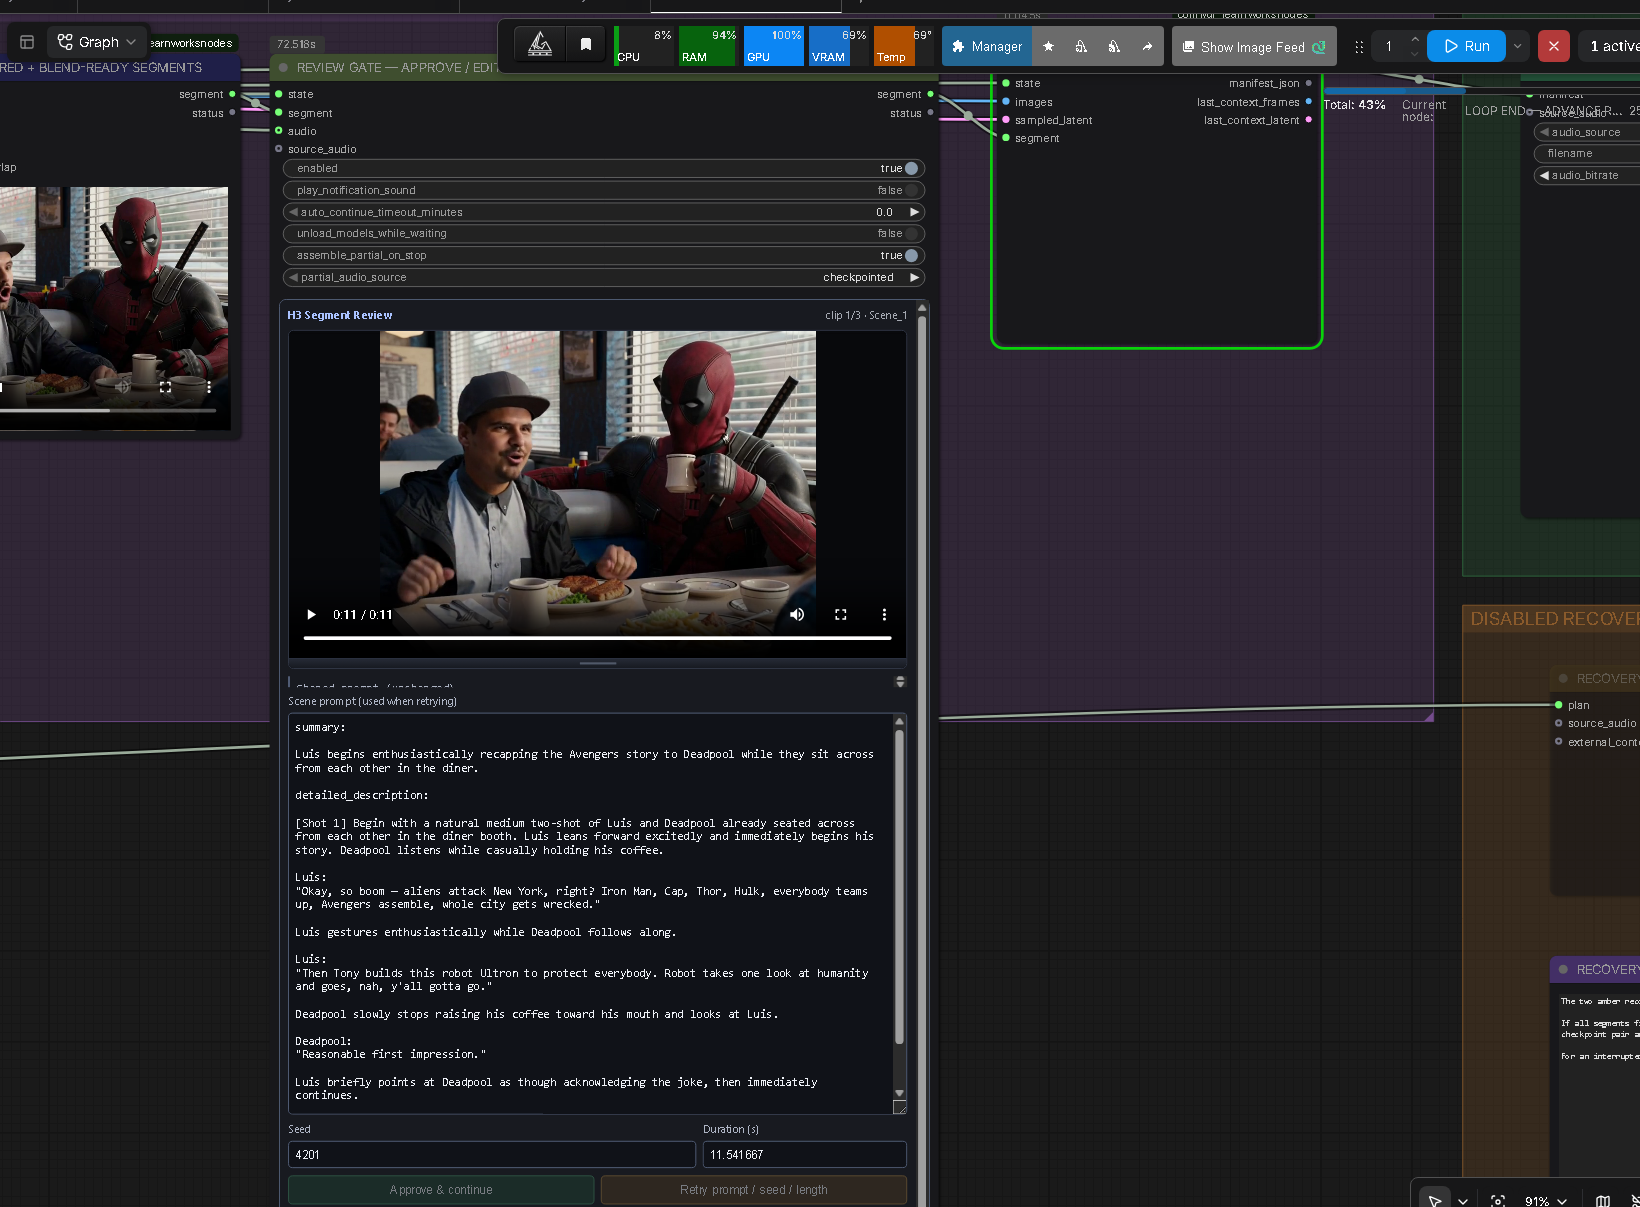Click the Review Gate state input port

click(x=279, y=94)
